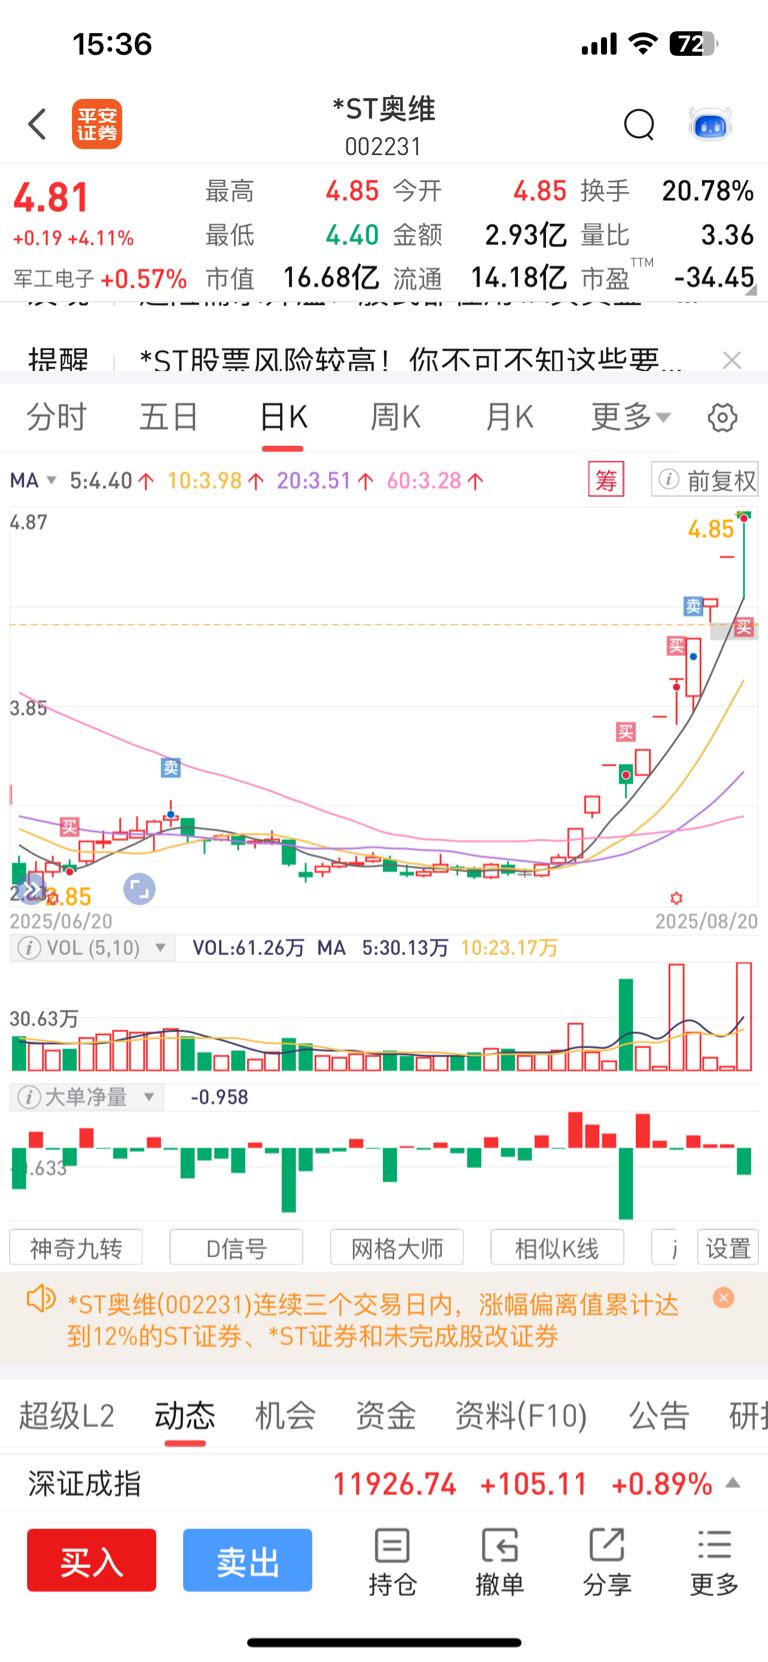Tap the 60:3.28 moving average value
The image size is (768, 1662).
coord(424,481)
